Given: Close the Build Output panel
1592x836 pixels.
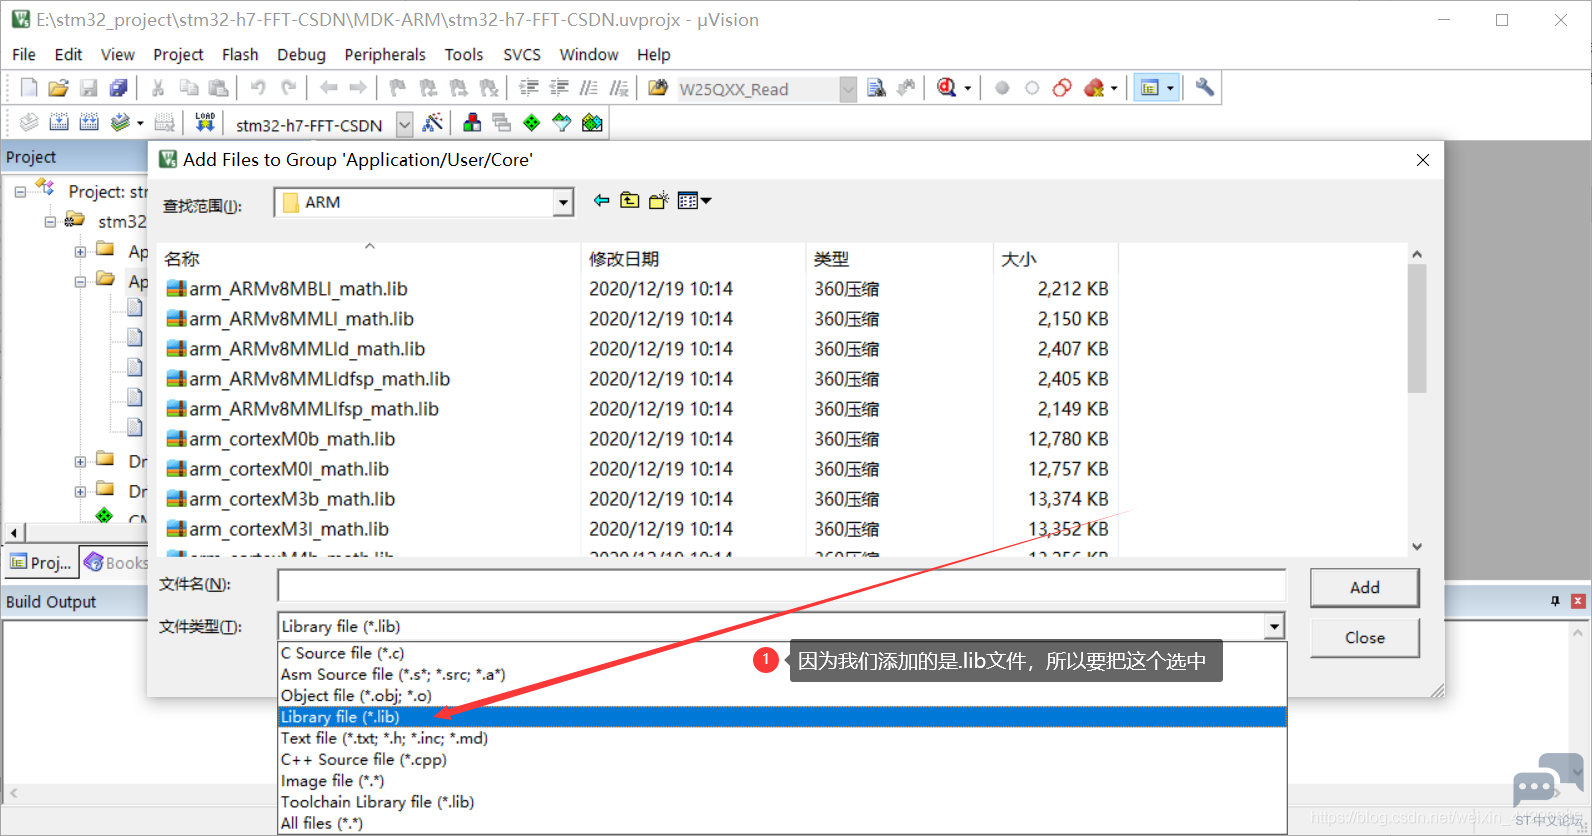Looking at the screenshot, I should (1578, 601).
